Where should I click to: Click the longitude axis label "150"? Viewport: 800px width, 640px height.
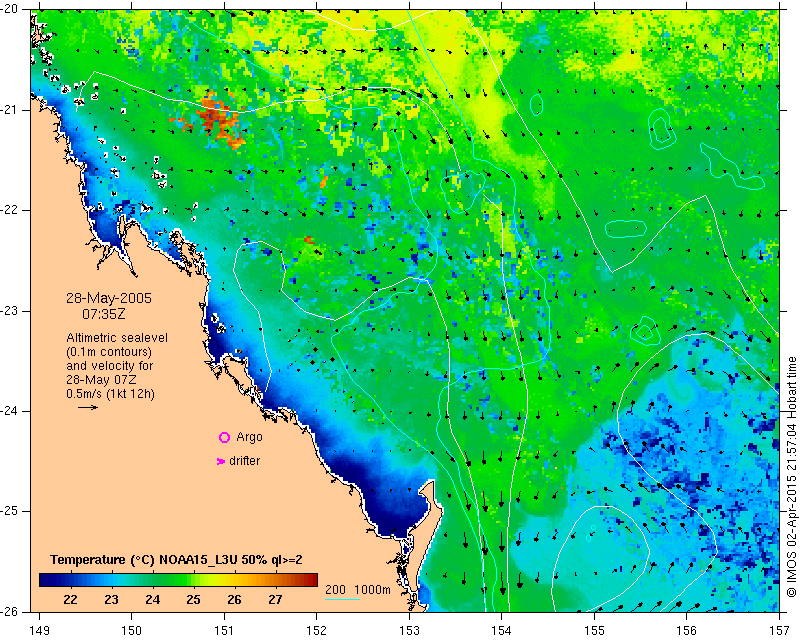click(x=131, y=631)
